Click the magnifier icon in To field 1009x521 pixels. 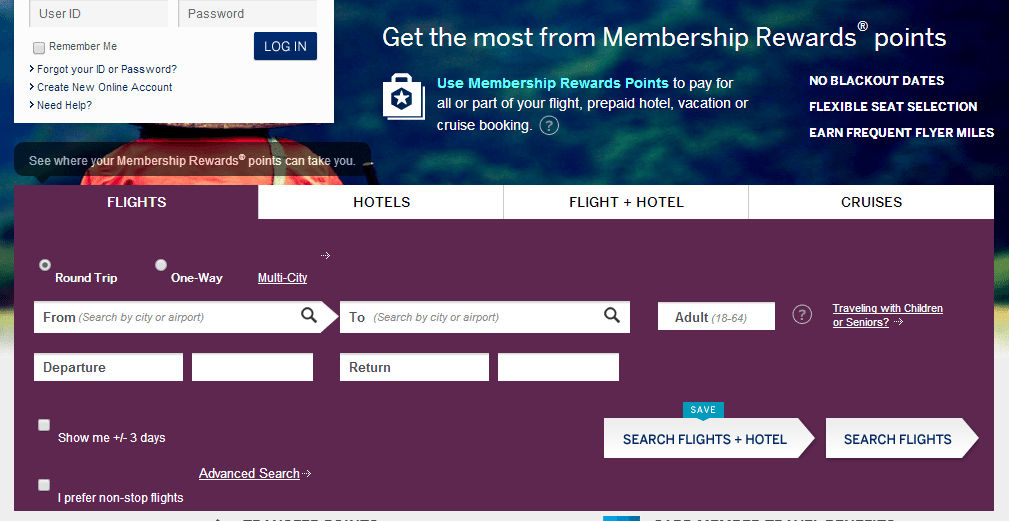(x=612, y=315)
